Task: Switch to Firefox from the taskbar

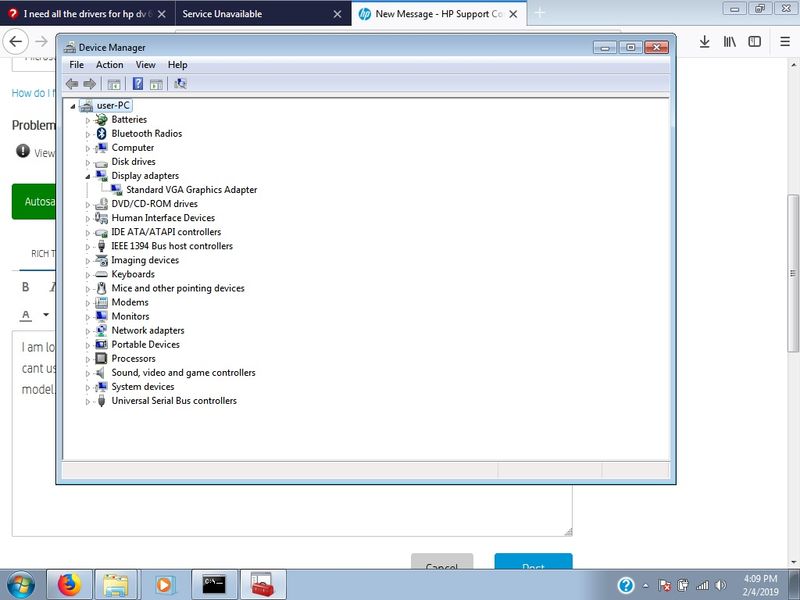Action: 69,585
